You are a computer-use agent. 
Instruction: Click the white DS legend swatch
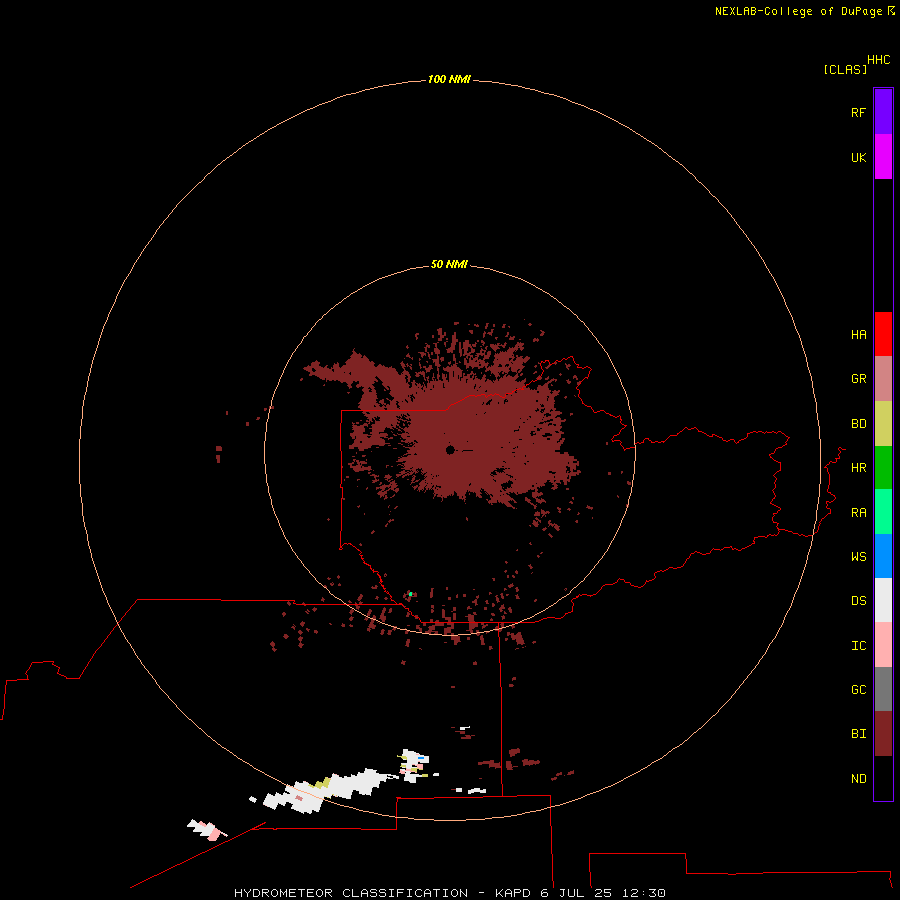[883, 600]
